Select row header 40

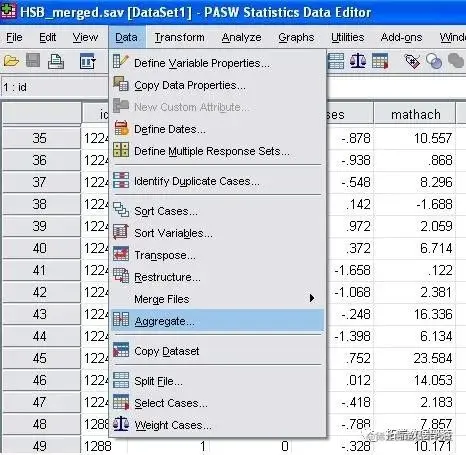[x=42, y=248]
